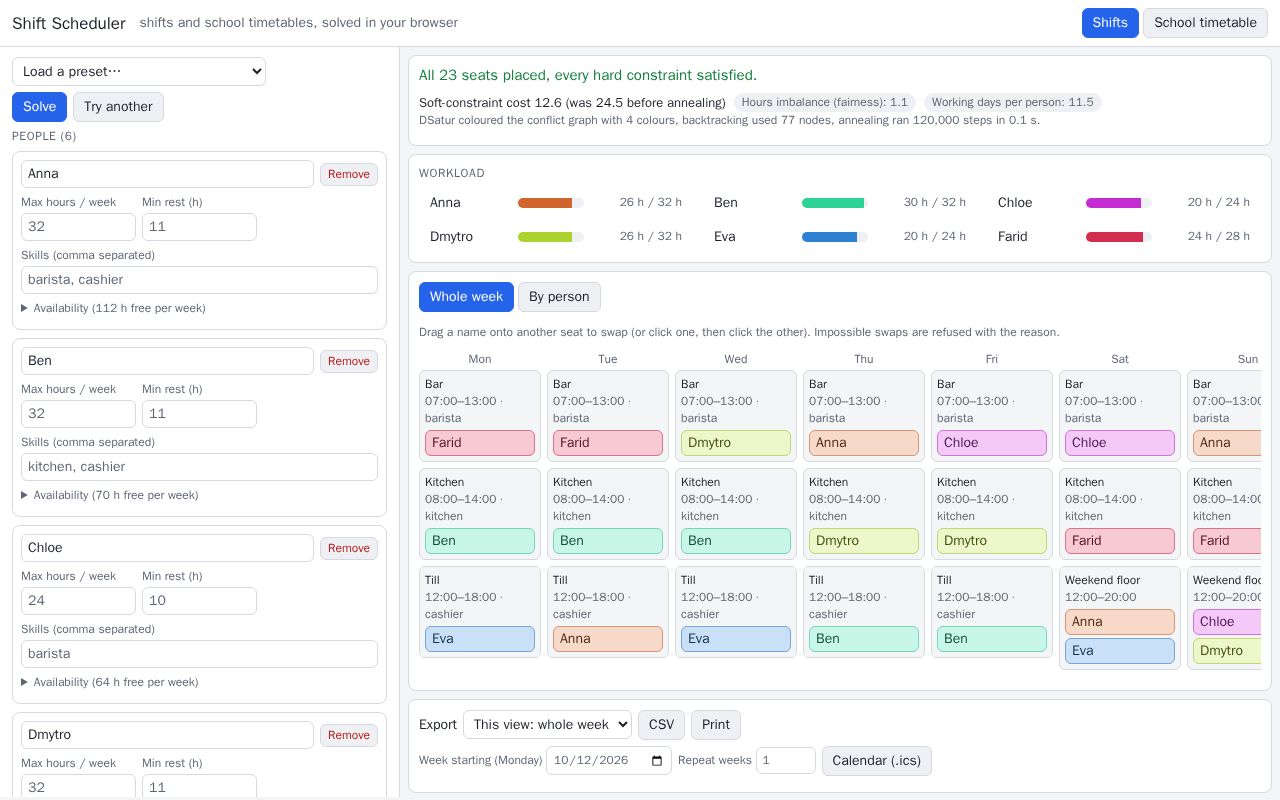Open the date picker calendar icon
Viewport: 1280px width, 800px height.
(657, 761)
